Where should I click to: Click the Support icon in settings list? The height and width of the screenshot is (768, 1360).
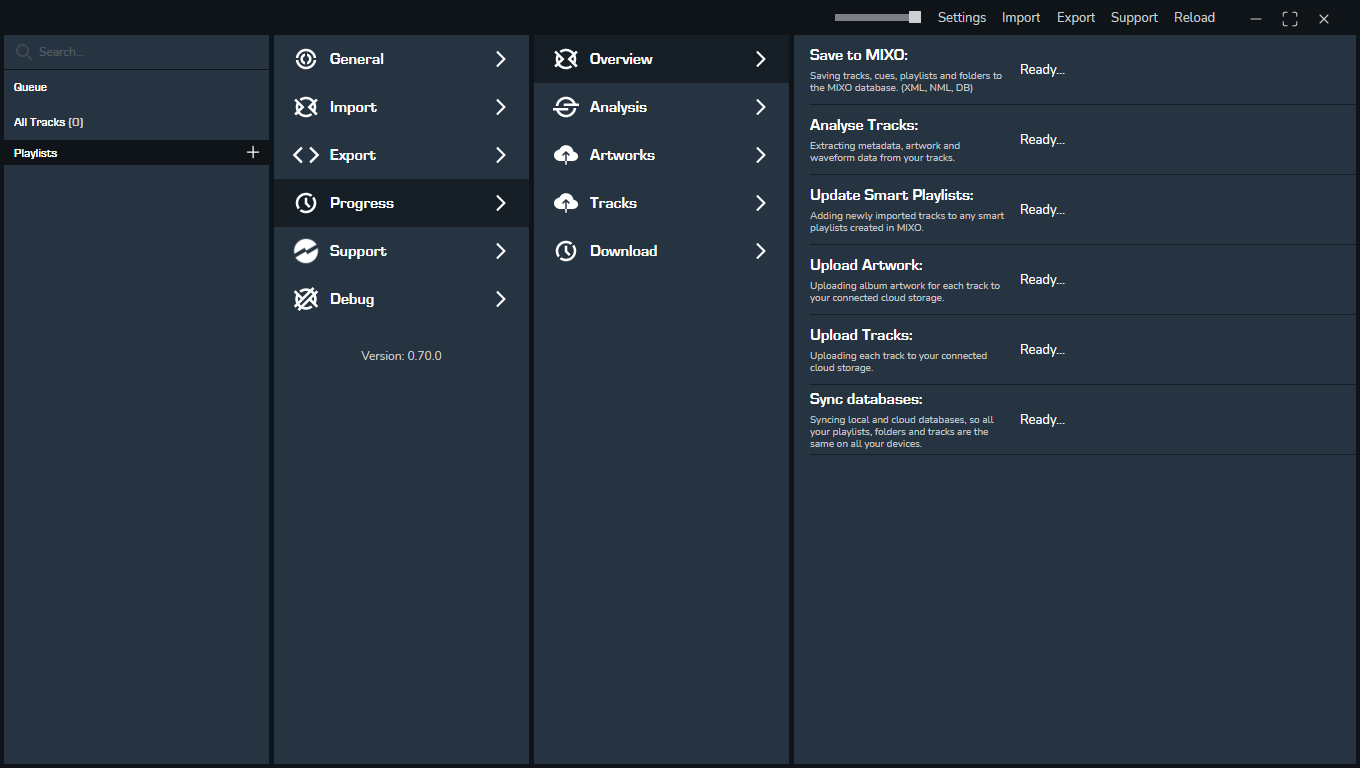(306, 251)
